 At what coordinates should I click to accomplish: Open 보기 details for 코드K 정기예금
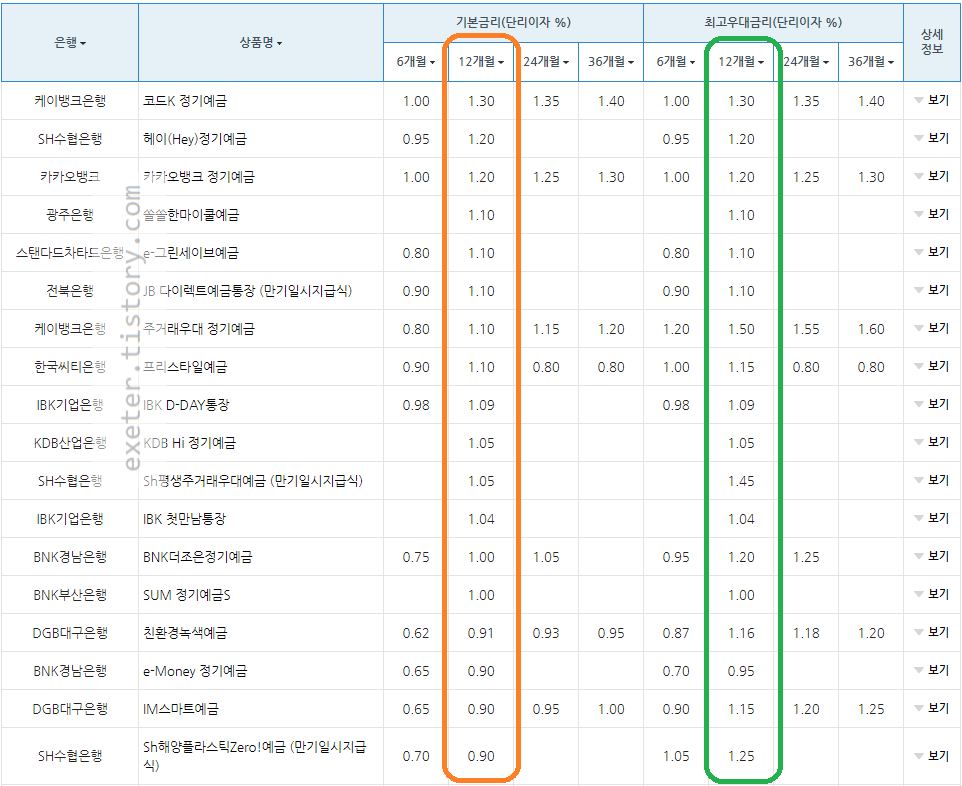pos(932,100)
